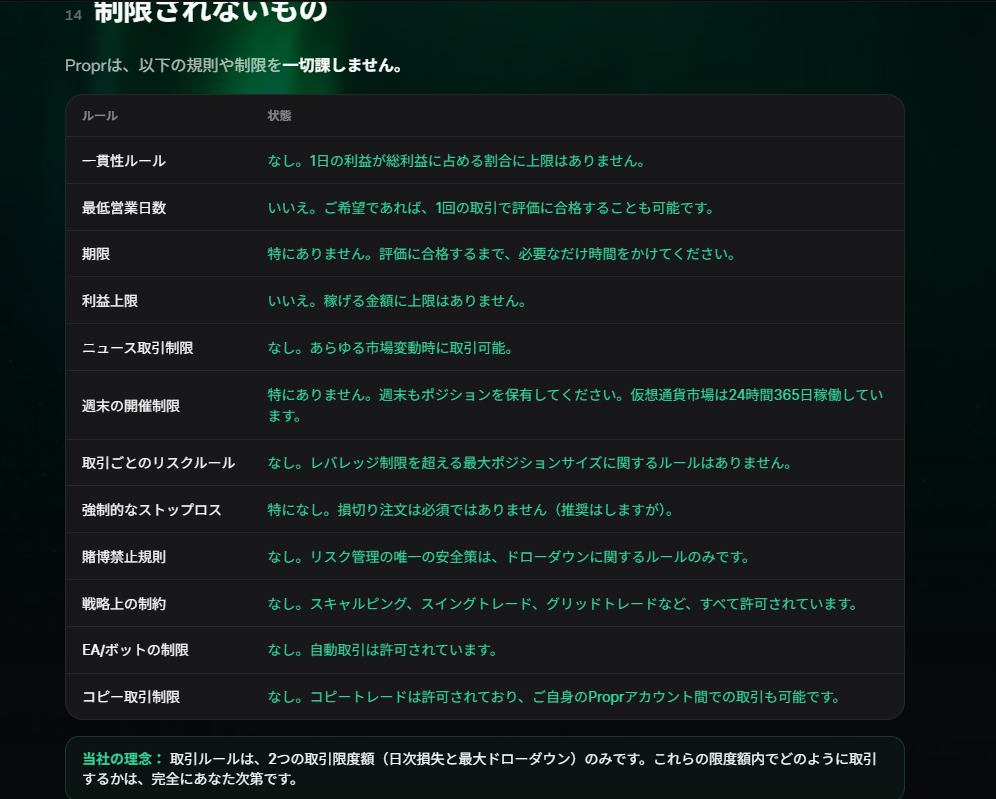Viewport: 996px width, 799px height.
Task: Click the text about '仮想通貨市場は24時間365日稼働'
Action: coord(575,405)
